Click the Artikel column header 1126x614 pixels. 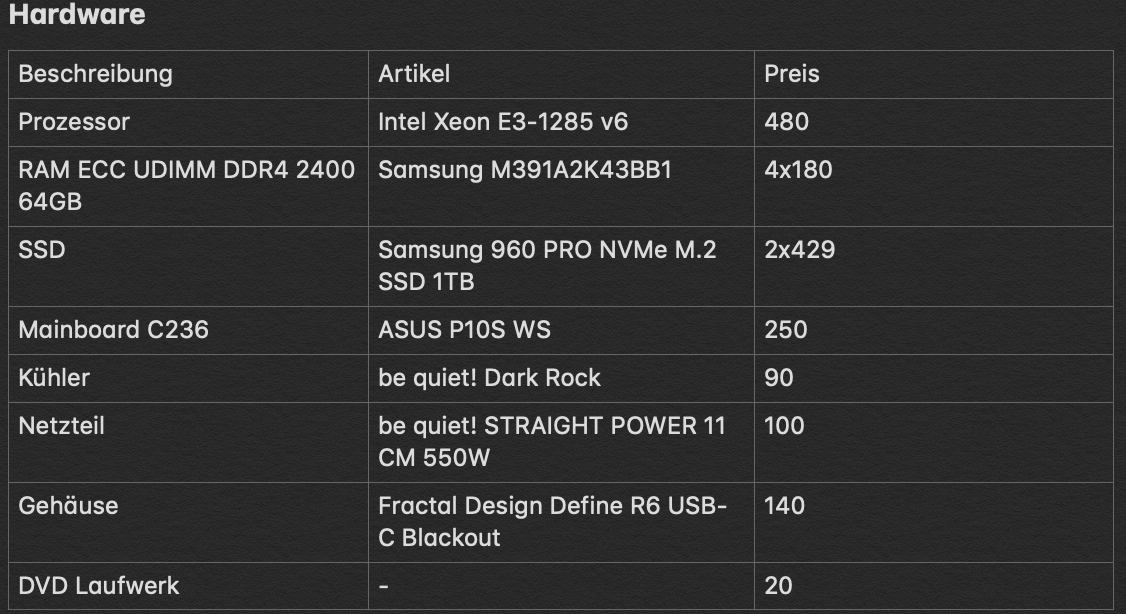(414, 74)
